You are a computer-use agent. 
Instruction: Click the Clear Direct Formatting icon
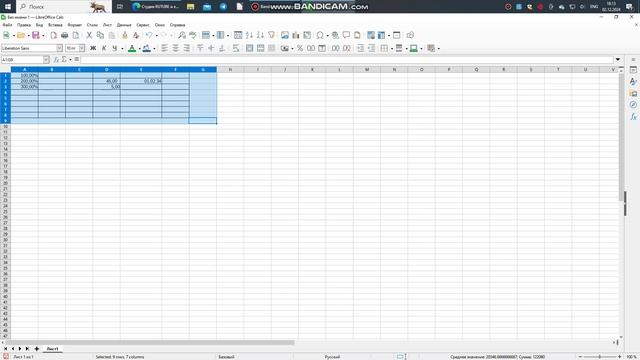136,36
